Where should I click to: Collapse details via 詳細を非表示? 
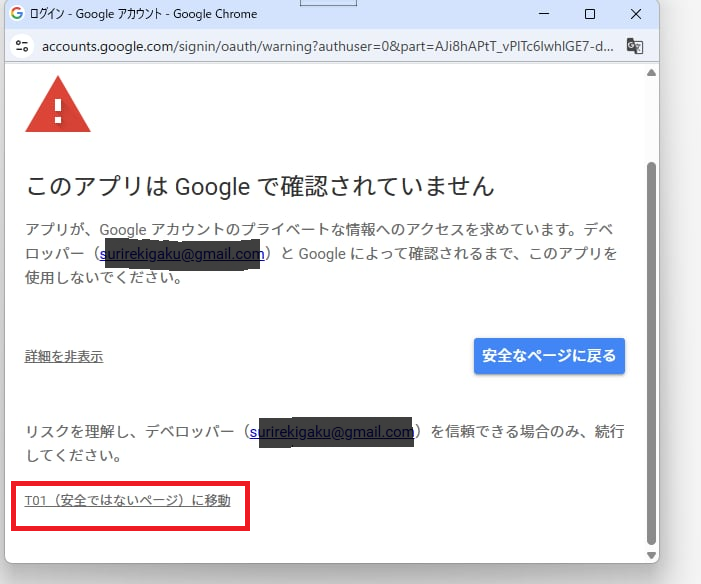[64, 357]
